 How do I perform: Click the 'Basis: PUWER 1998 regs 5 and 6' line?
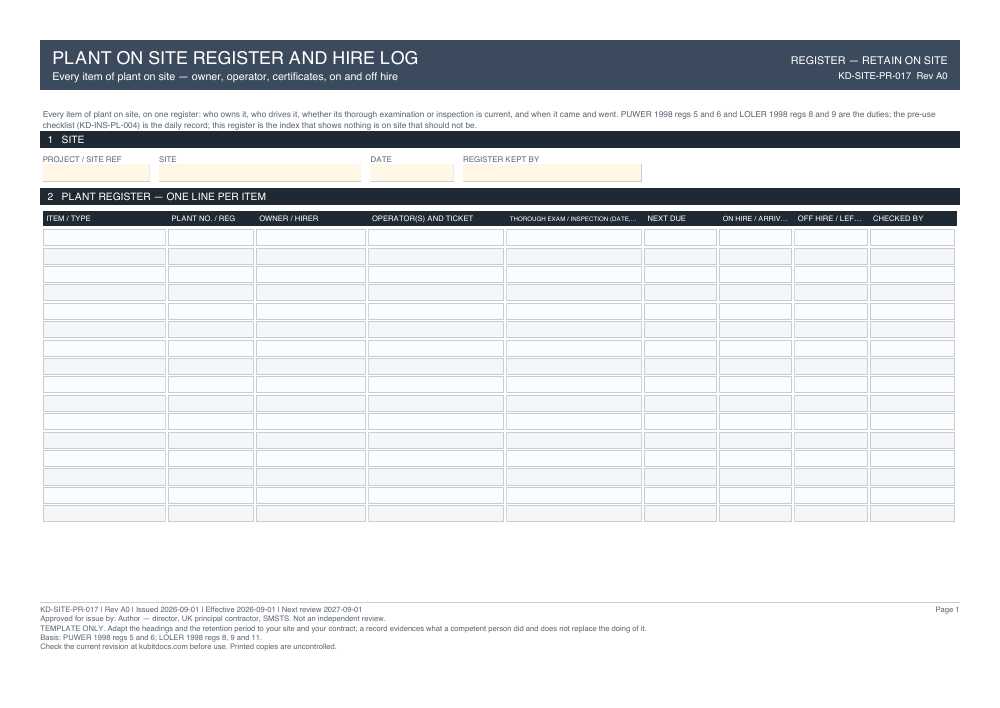151,637
